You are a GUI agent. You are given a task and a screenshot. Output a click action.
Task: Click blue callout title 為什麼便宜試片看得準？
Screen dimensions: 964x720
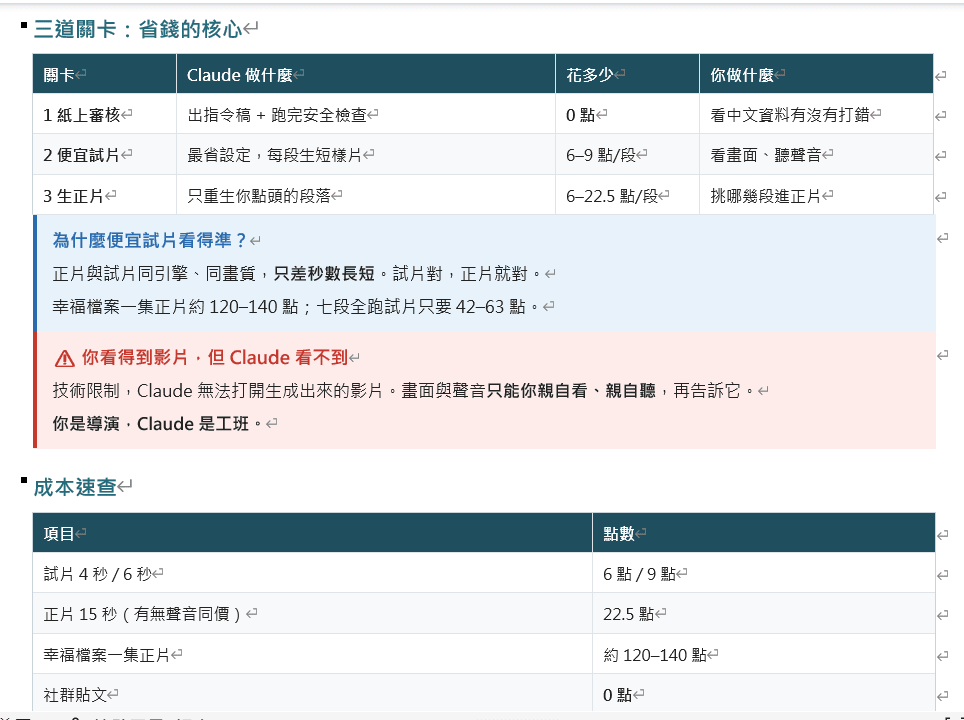(149, 240)
